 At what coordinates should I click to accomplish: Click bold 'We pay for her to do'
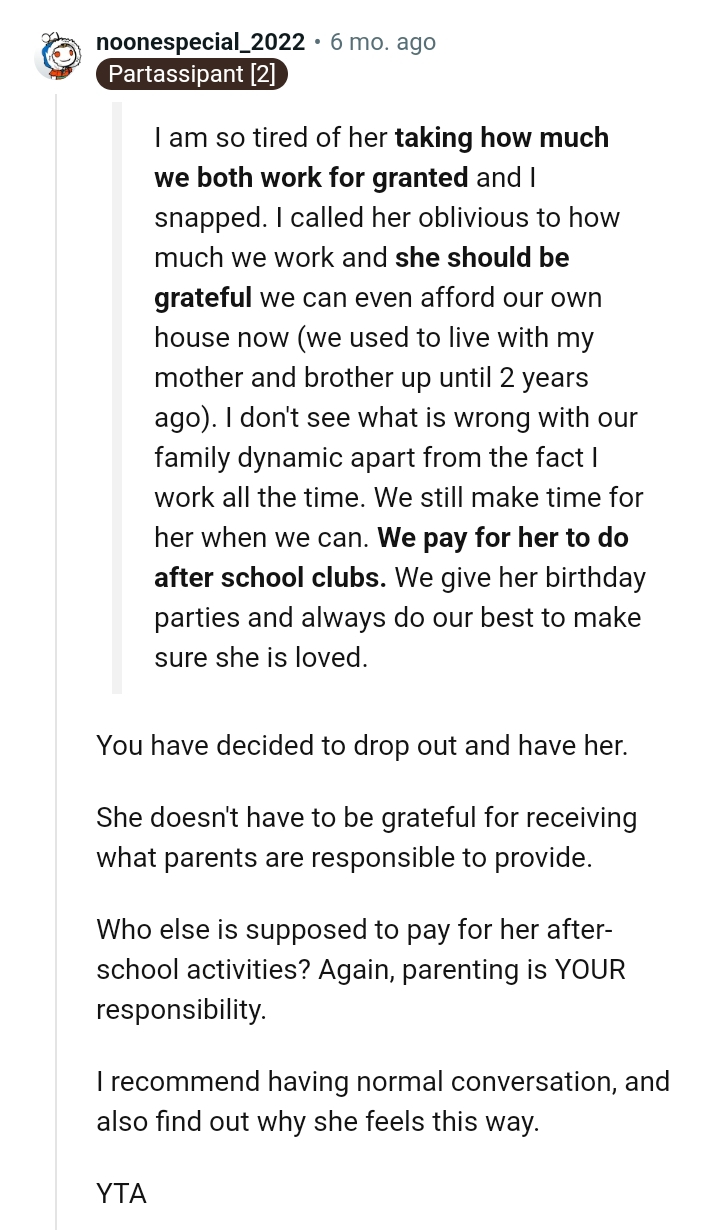pyautogui.click(x=503, y=538)
